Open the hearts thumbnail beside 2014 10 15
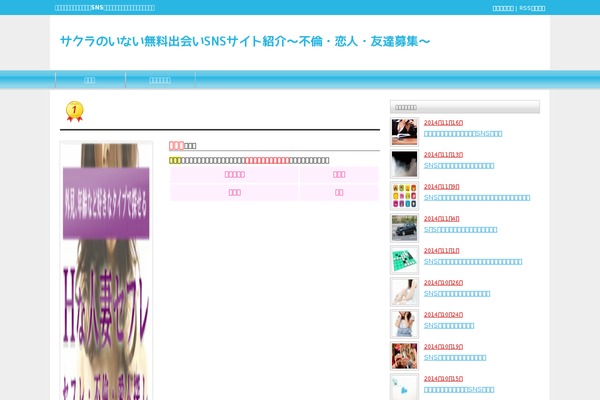 (404, 387)
